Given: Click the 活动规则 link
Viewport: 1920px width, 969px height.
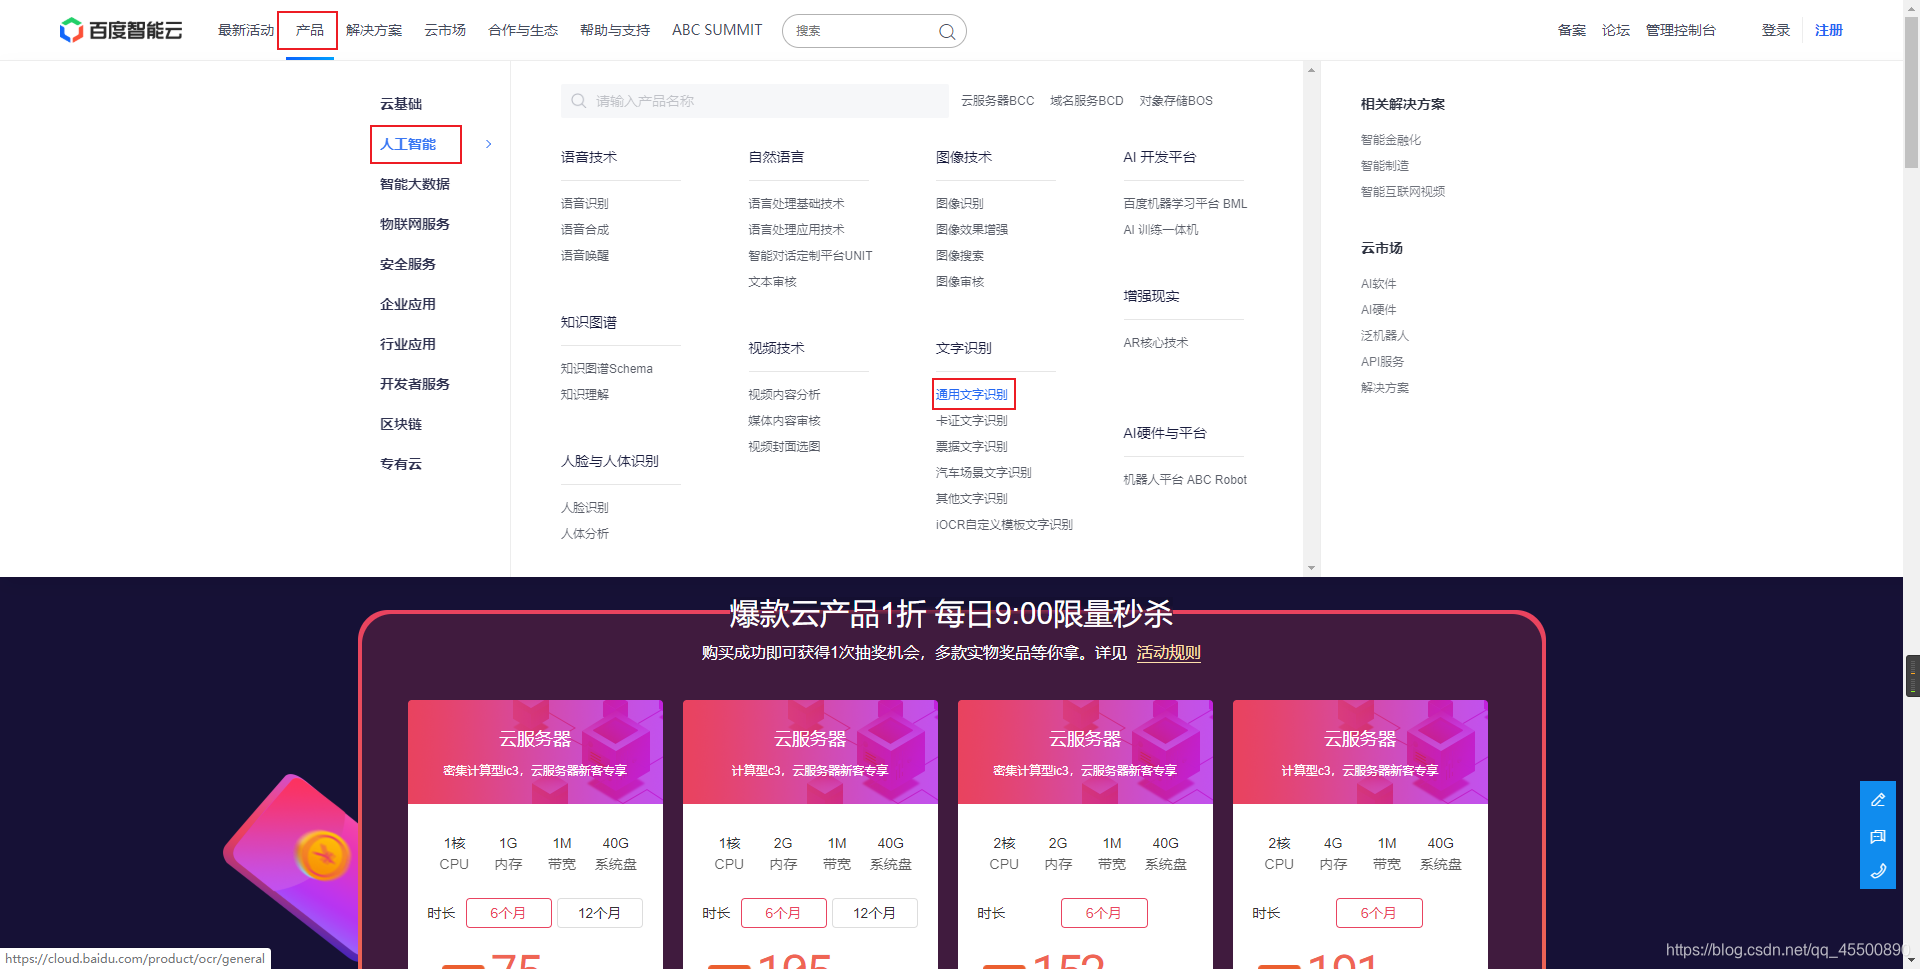Looking at the screenshot, I should pyautogui.click(x=1169, y=652).
